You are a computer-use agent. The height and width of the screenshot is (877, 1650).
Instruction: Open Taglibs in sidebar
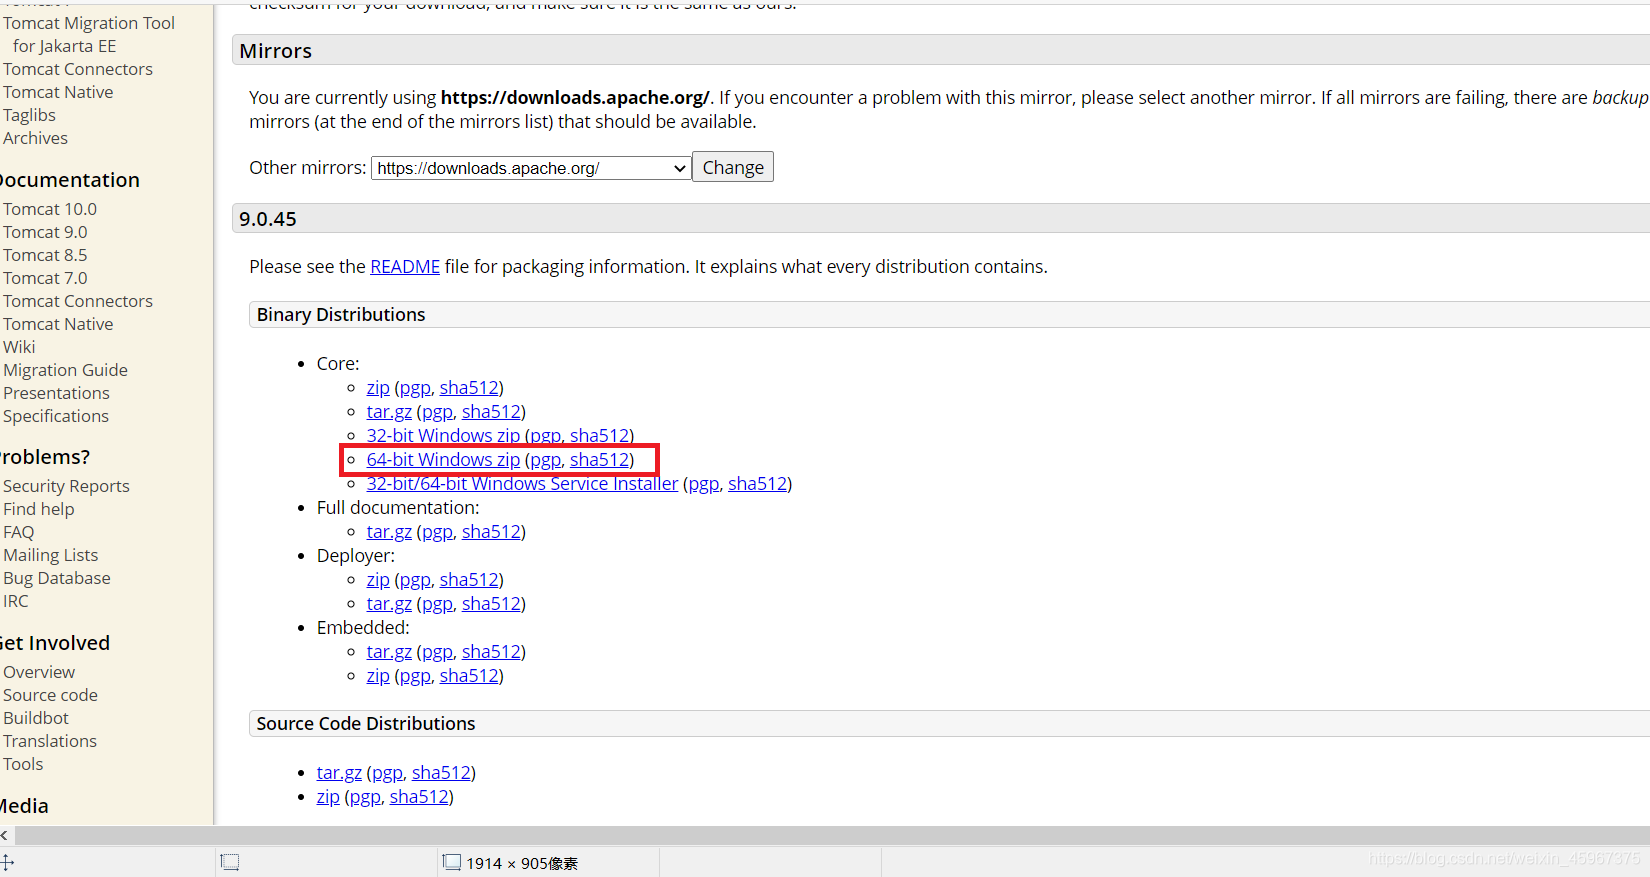(29, 115)
